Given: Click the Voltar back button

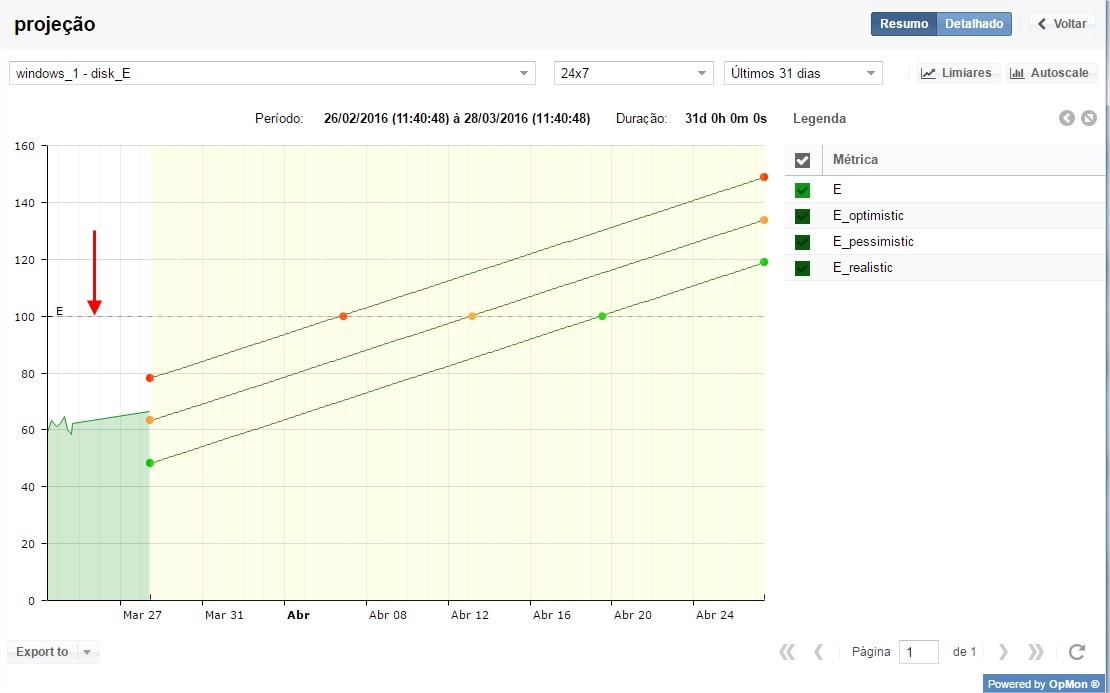Looking at the screenshot, I should tap(1062, 24).
